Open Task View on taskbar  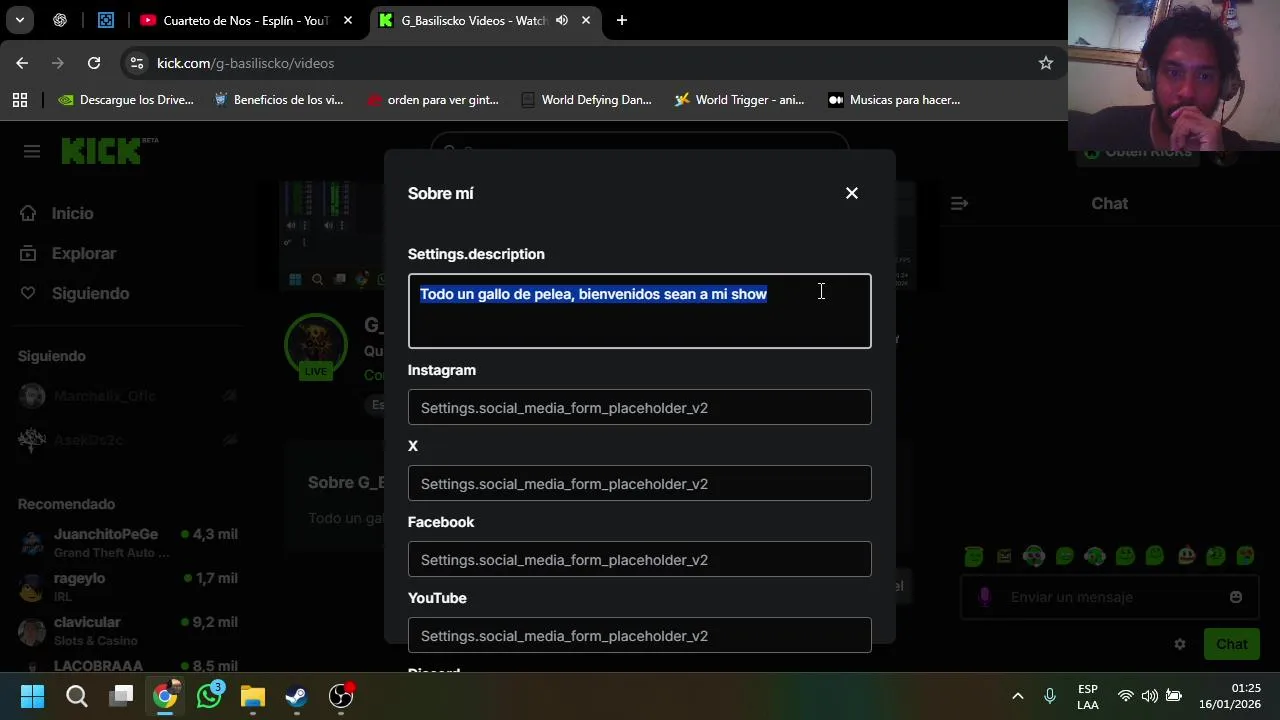pos(122,696)
